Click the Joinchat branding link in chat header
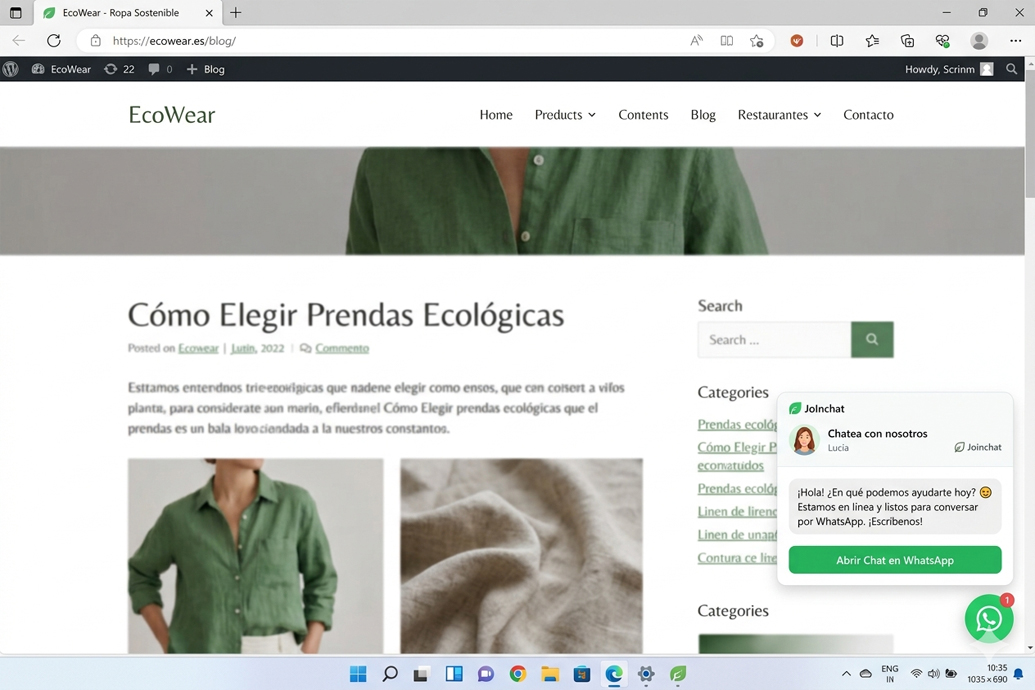 tap(978, 448)
